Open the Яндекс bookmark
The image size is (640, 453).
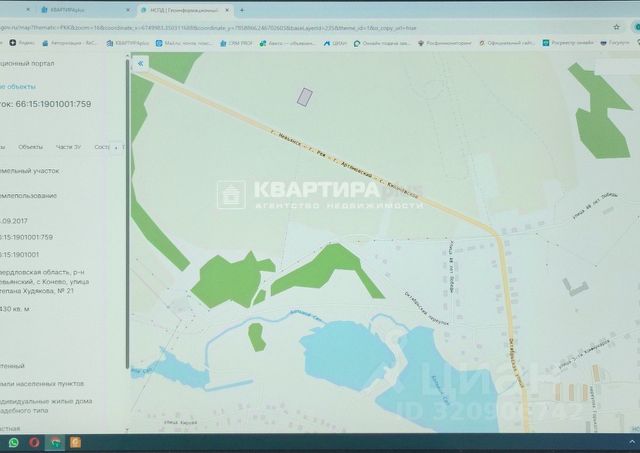(22, 43)
